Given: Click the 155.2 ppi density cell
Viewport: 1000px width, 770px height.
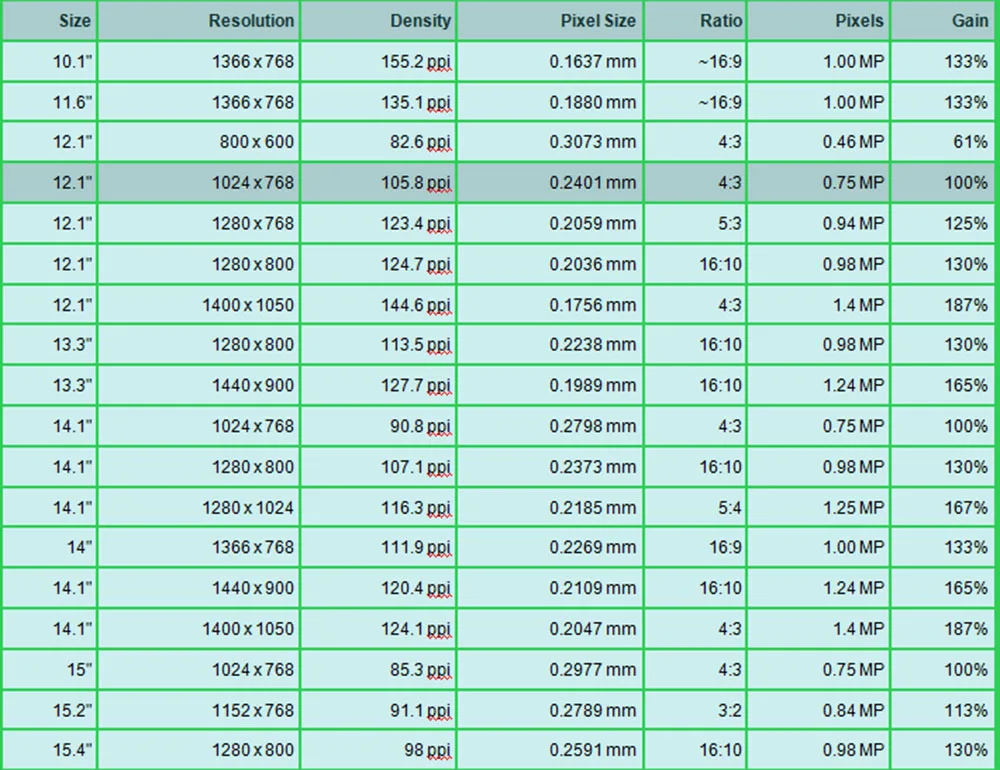Looking at the screenshot, I should point(379,62).
